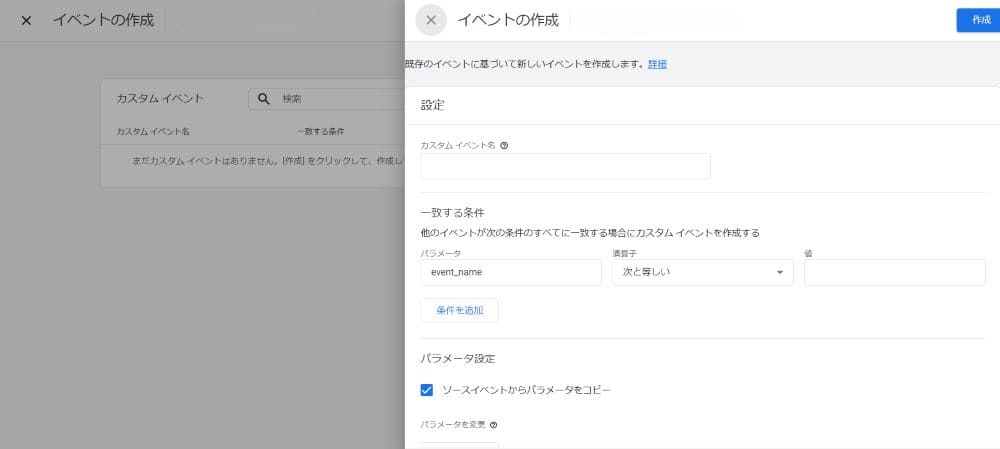Click the partially visible button under パラメータを変更
Image resolution: width=1000 pixels, height=449 pixels.
[459, 445]
